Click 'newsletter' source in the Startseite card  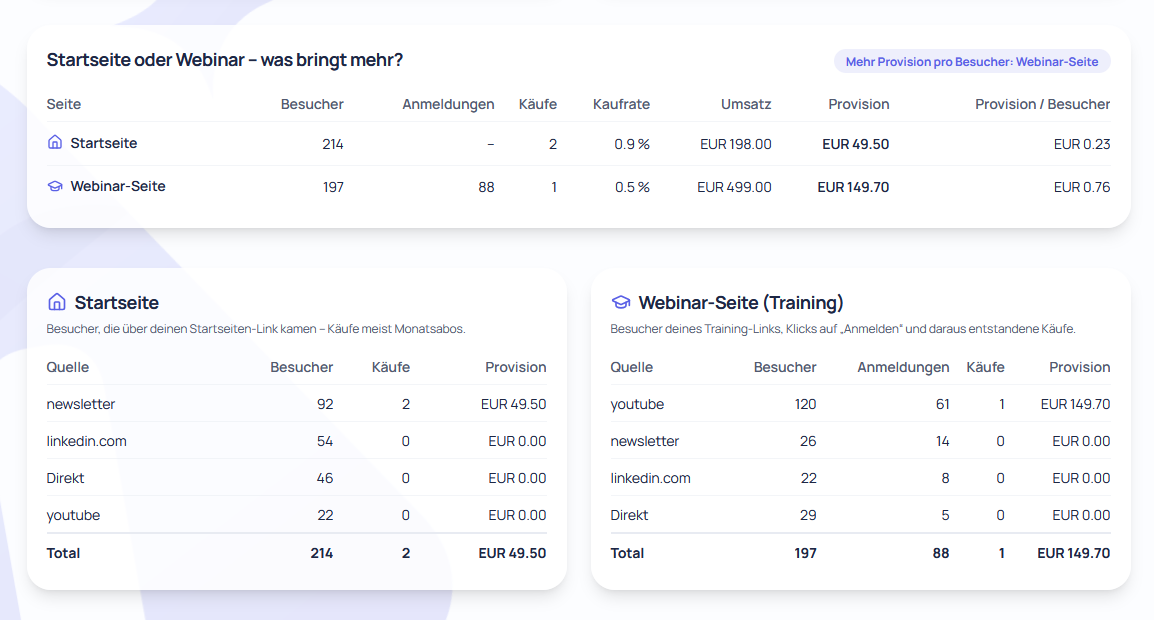click(x=81, y=404)
